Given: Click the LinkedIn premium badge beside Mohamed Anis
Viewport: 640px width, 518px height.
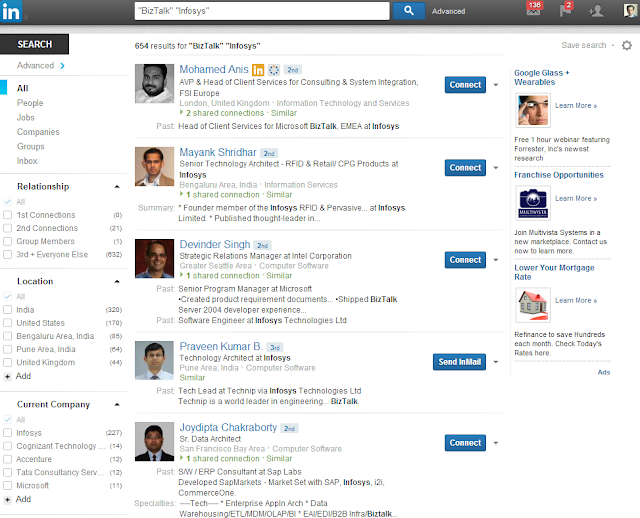Looking at the screenshot, I should pyautogui.click(x=258, y=70).
